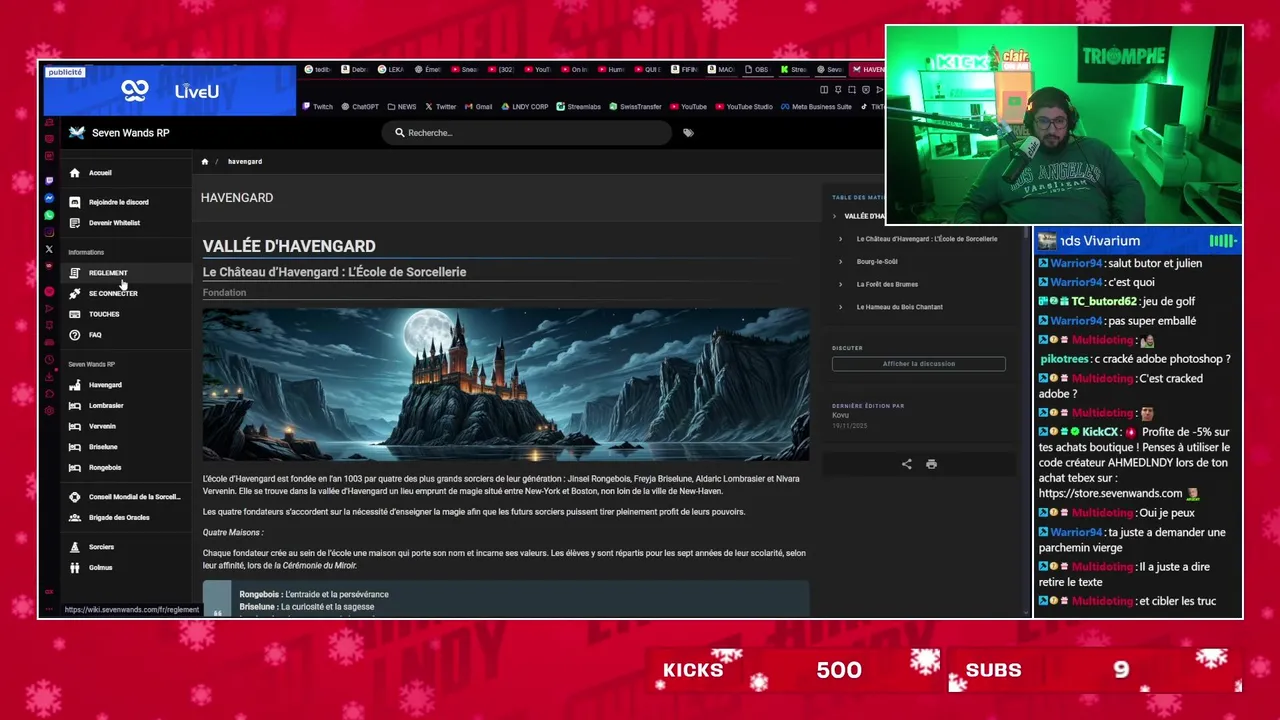The image size is (1280, 720).
Task: Click the group icon beside Brigade des Oracles
Action: pos(74,518)
